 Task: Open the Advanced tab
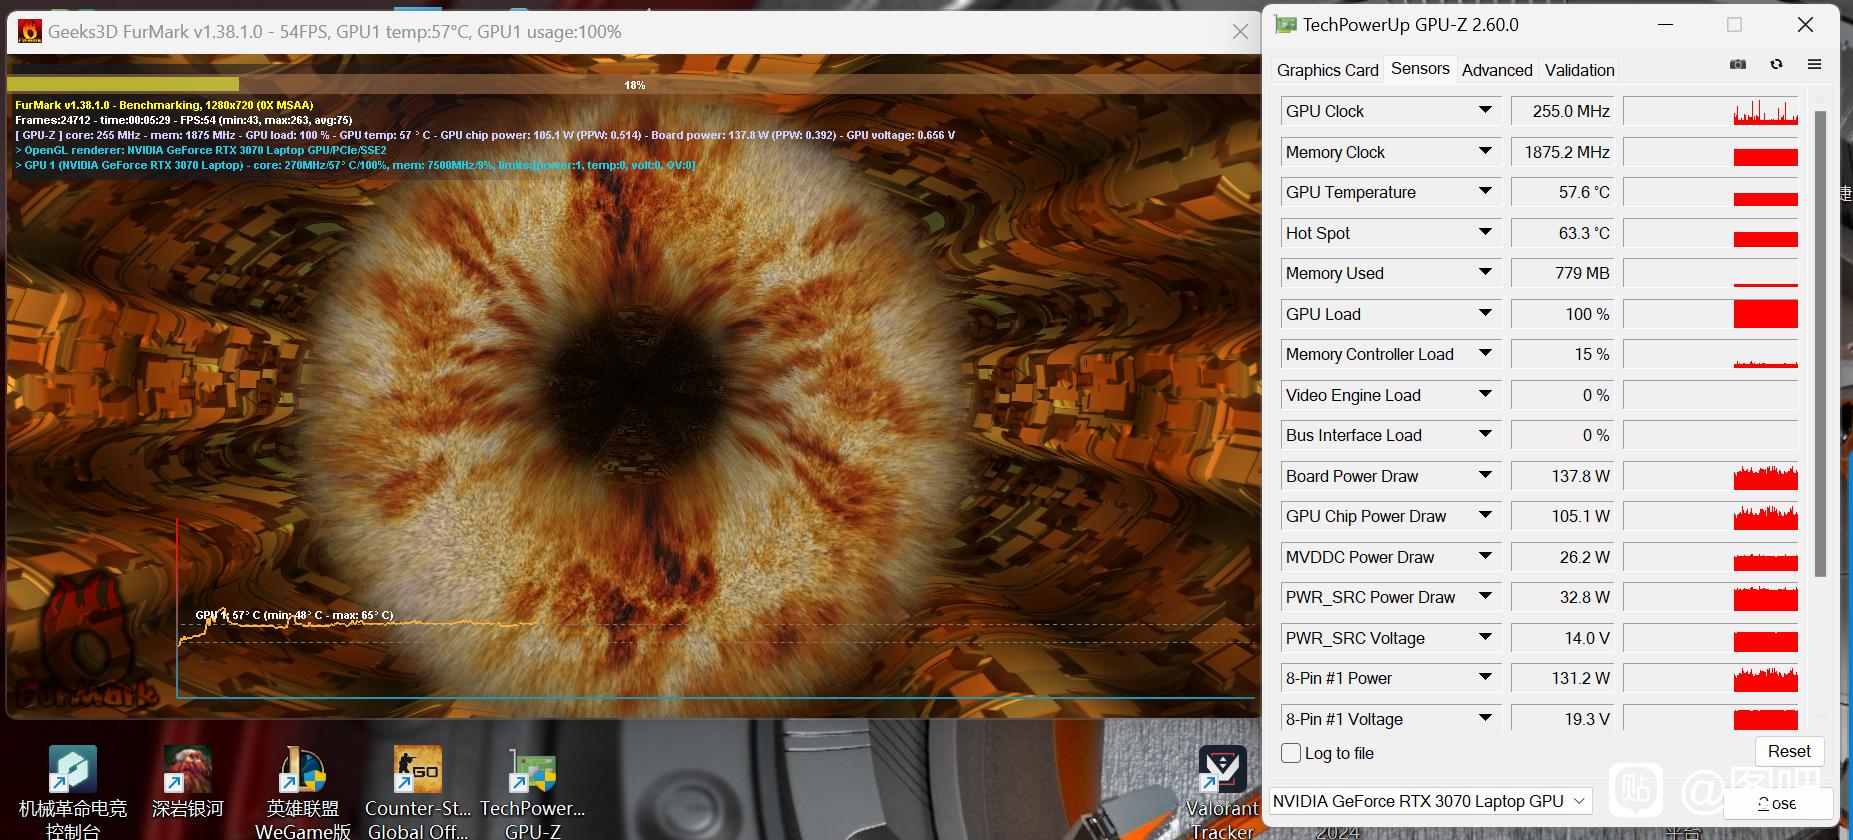click(1497, 70)
